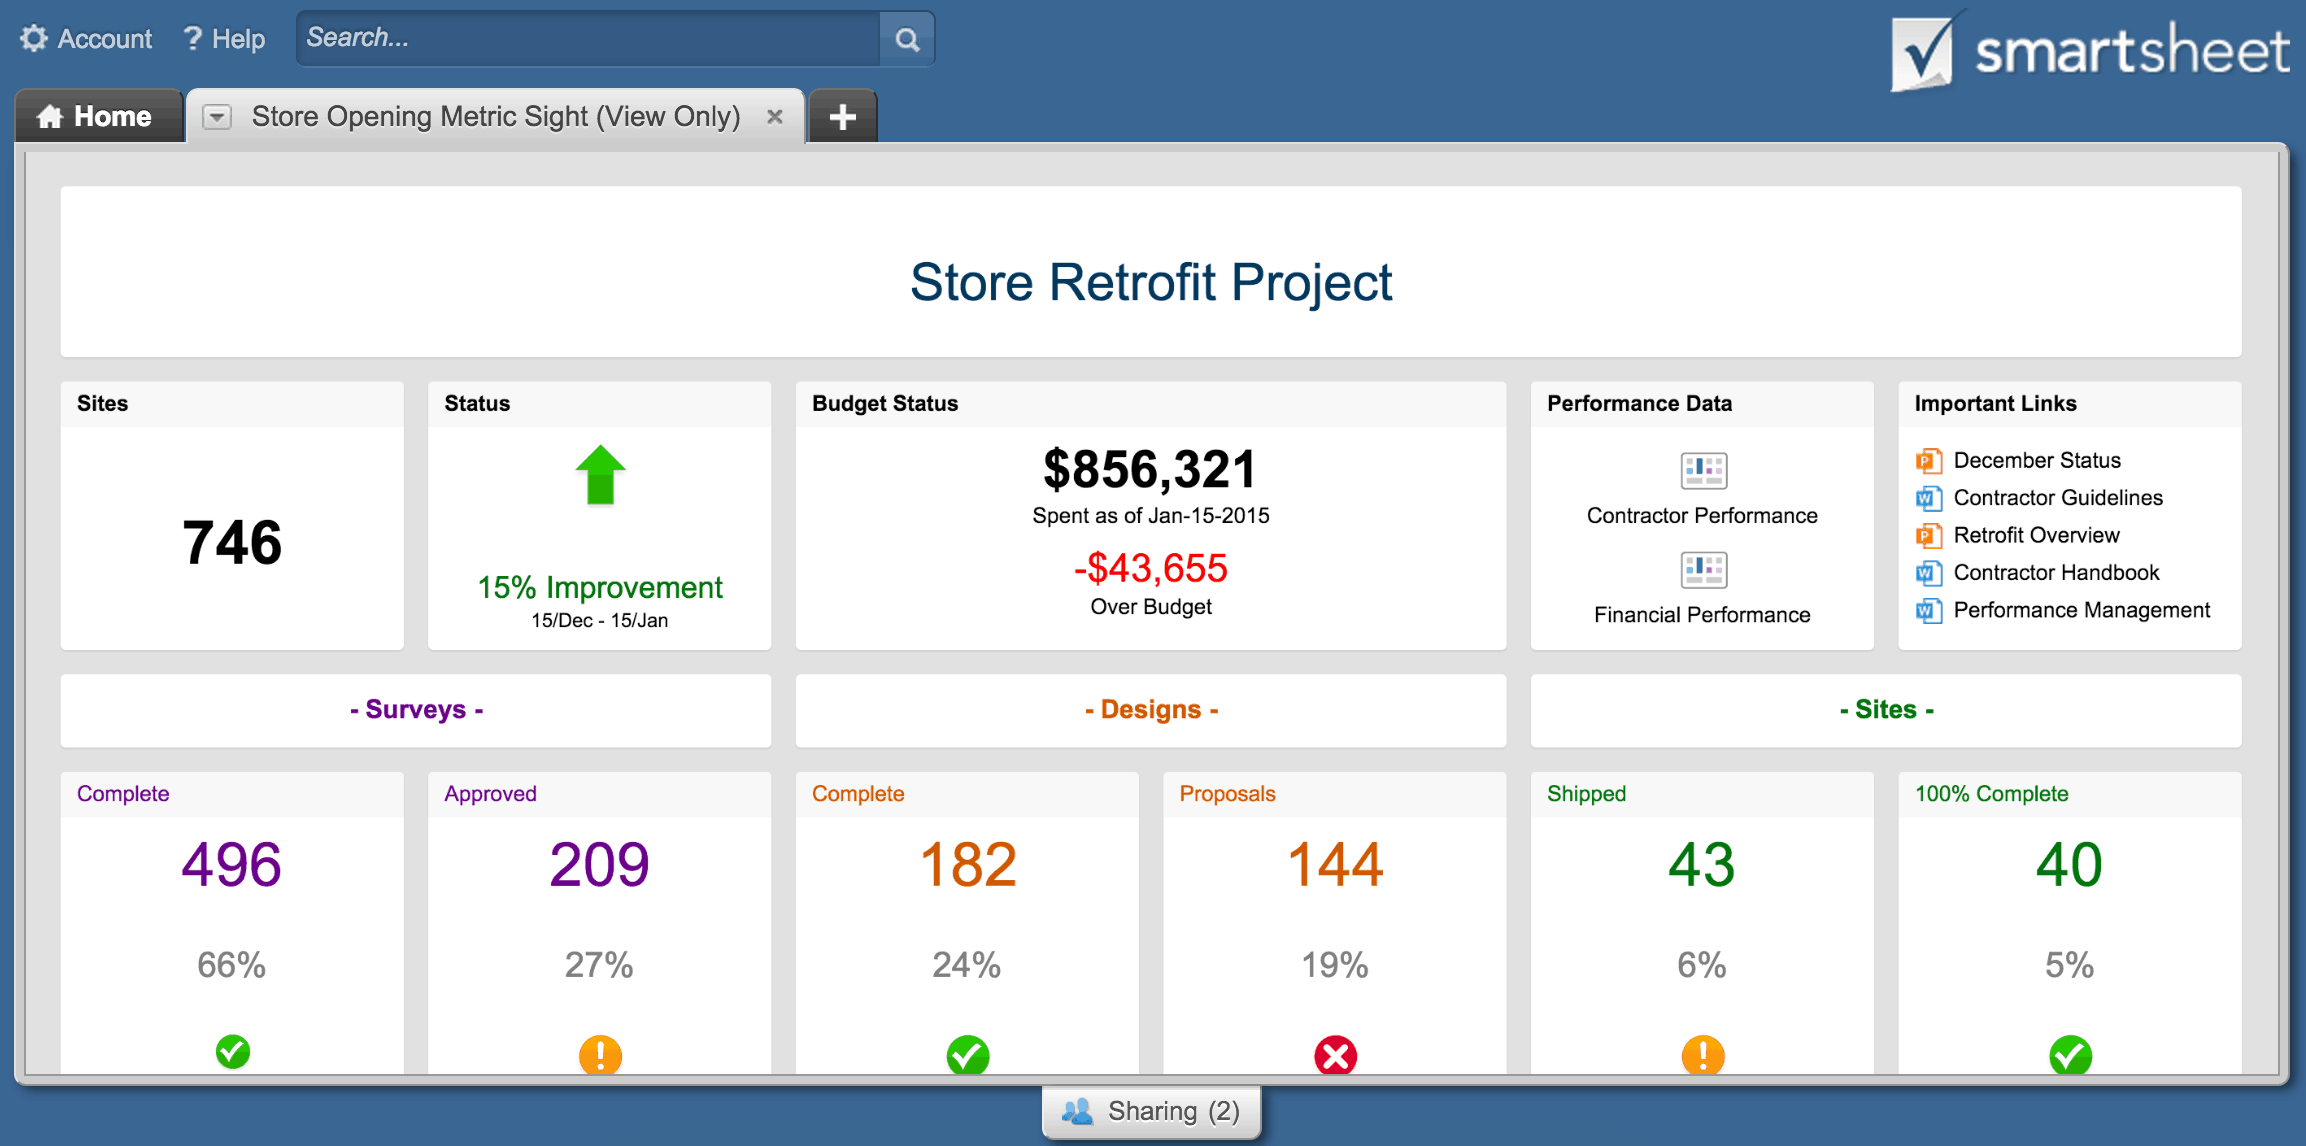Open a new tab with the plus button
The height and width of the screenshot is (1146, 2306).
[x=841, y=116]
